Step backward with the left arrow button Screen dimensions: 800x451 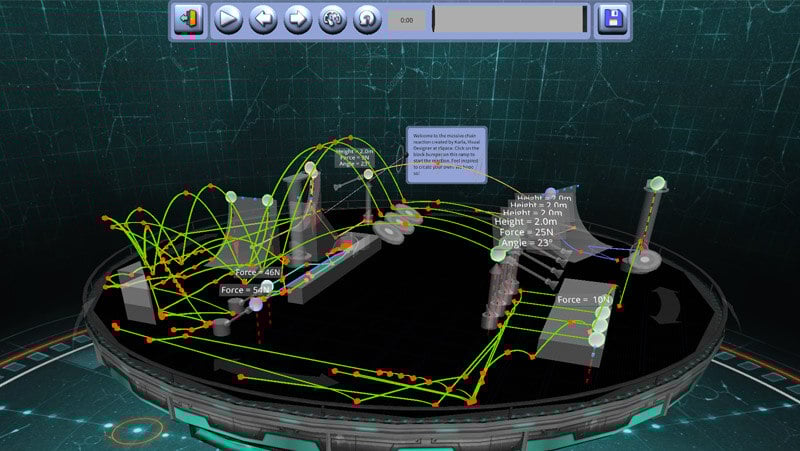[x=263, y=19]
